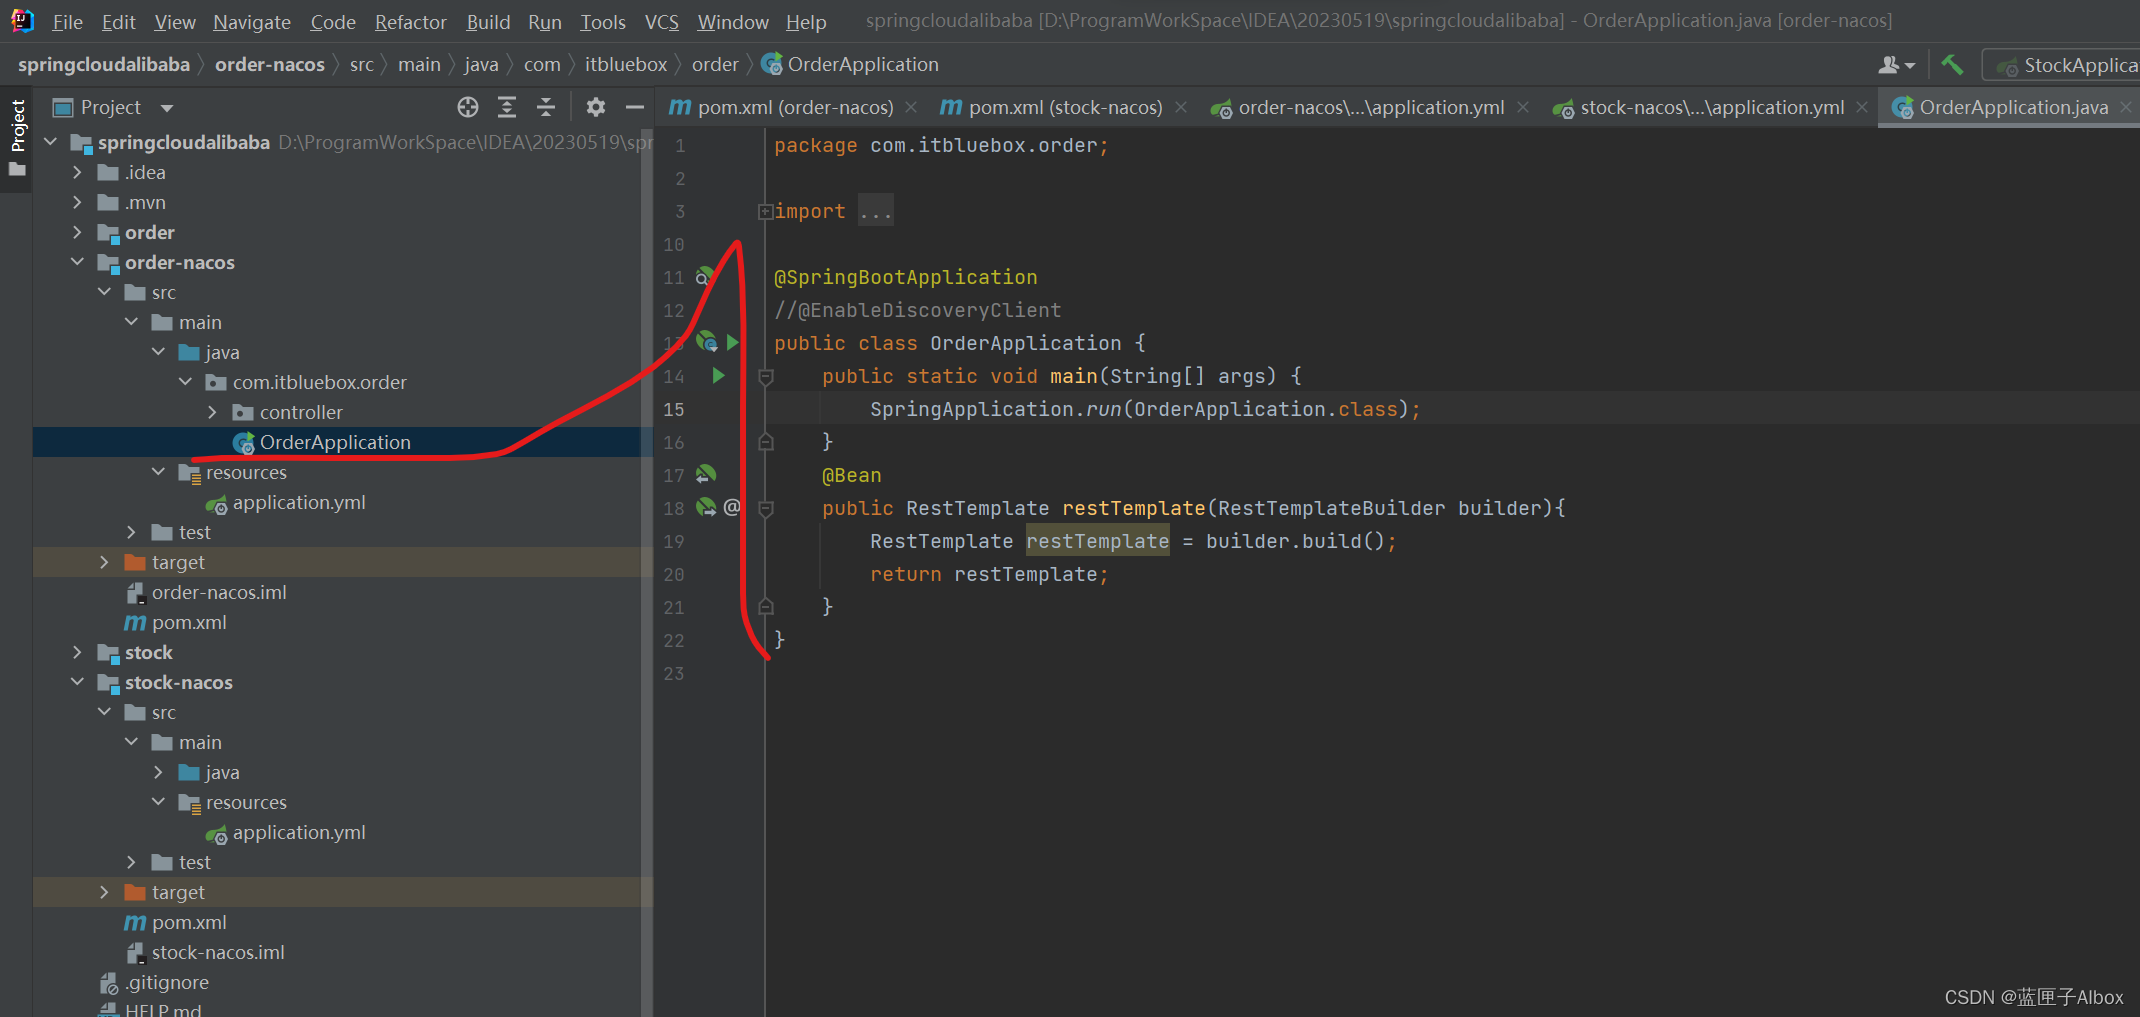
Task: Expand the target folder under order-nacos
Action: click(104, 562)
